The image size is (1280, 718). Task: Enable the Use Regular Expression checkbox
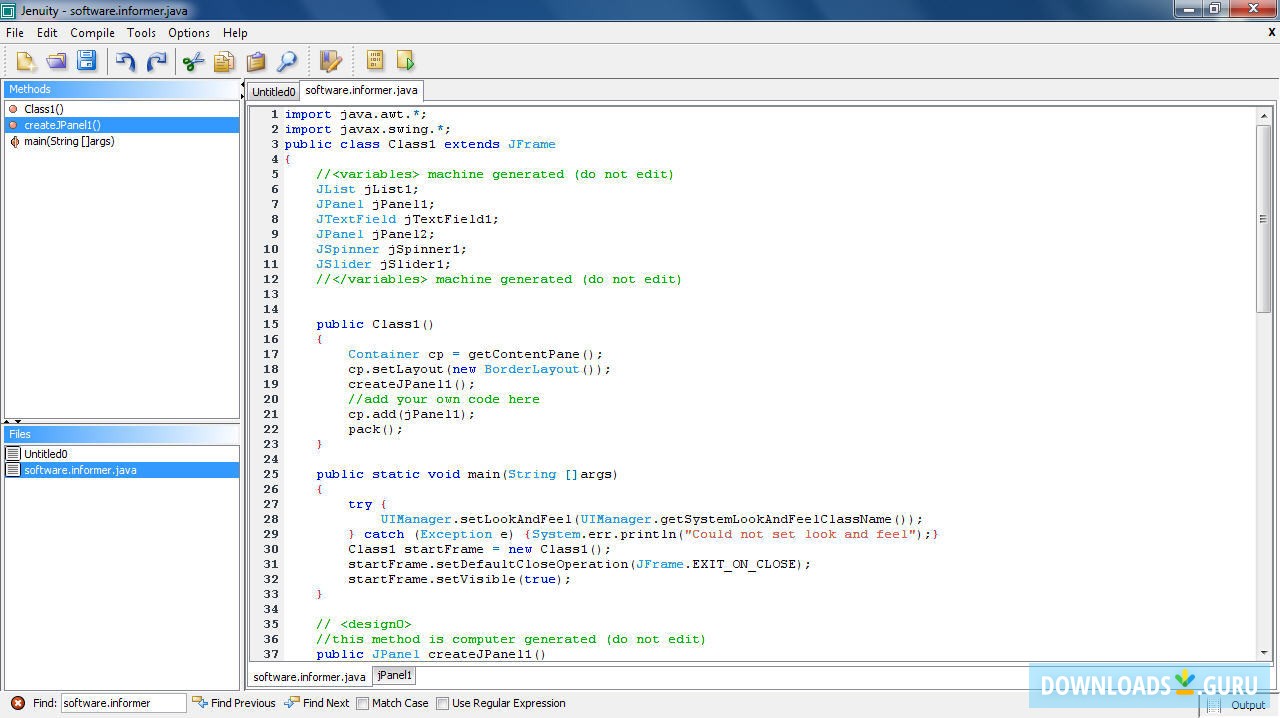click(x=442, y=703)
